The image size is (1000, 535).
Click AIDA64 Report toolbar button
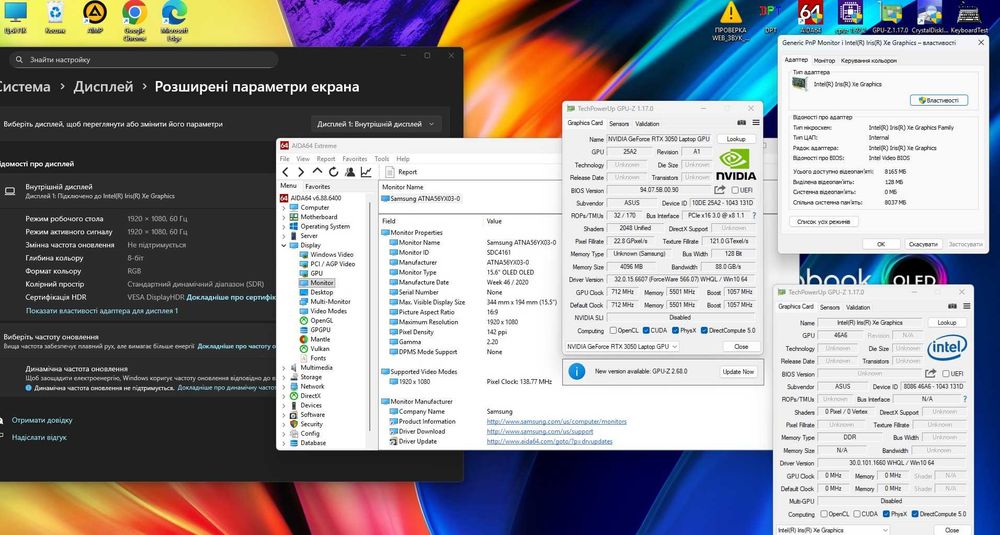click(401, 172)
